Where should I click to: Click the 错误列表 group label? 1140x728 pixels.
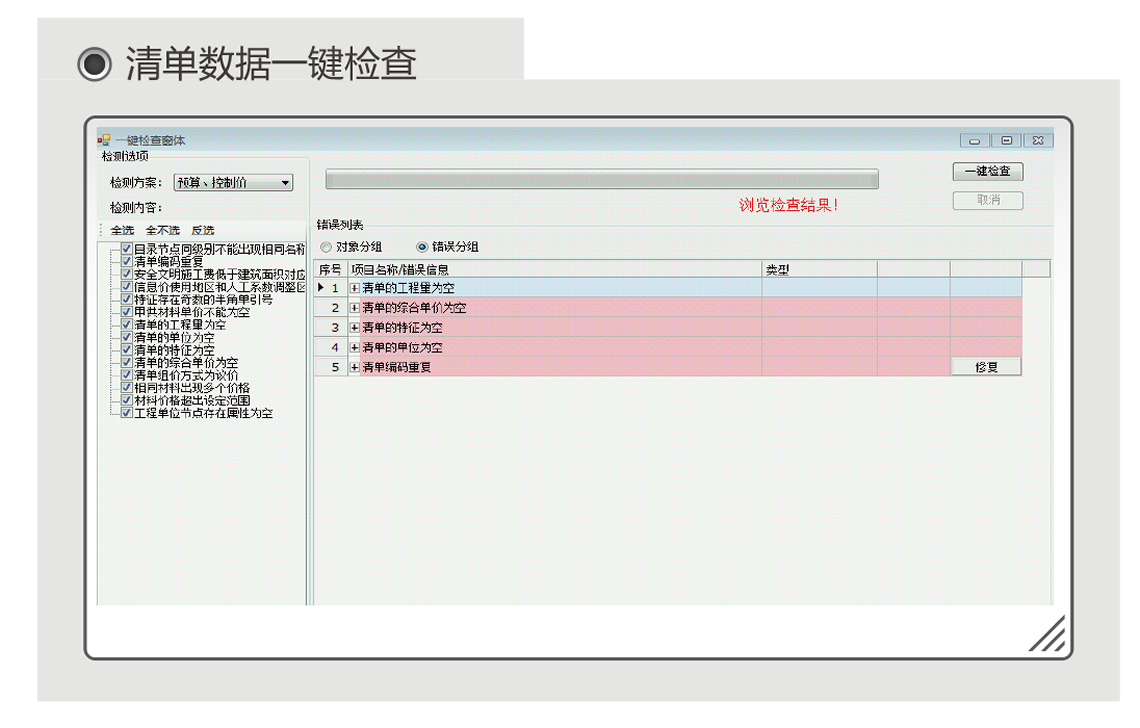tap(340, 225)
